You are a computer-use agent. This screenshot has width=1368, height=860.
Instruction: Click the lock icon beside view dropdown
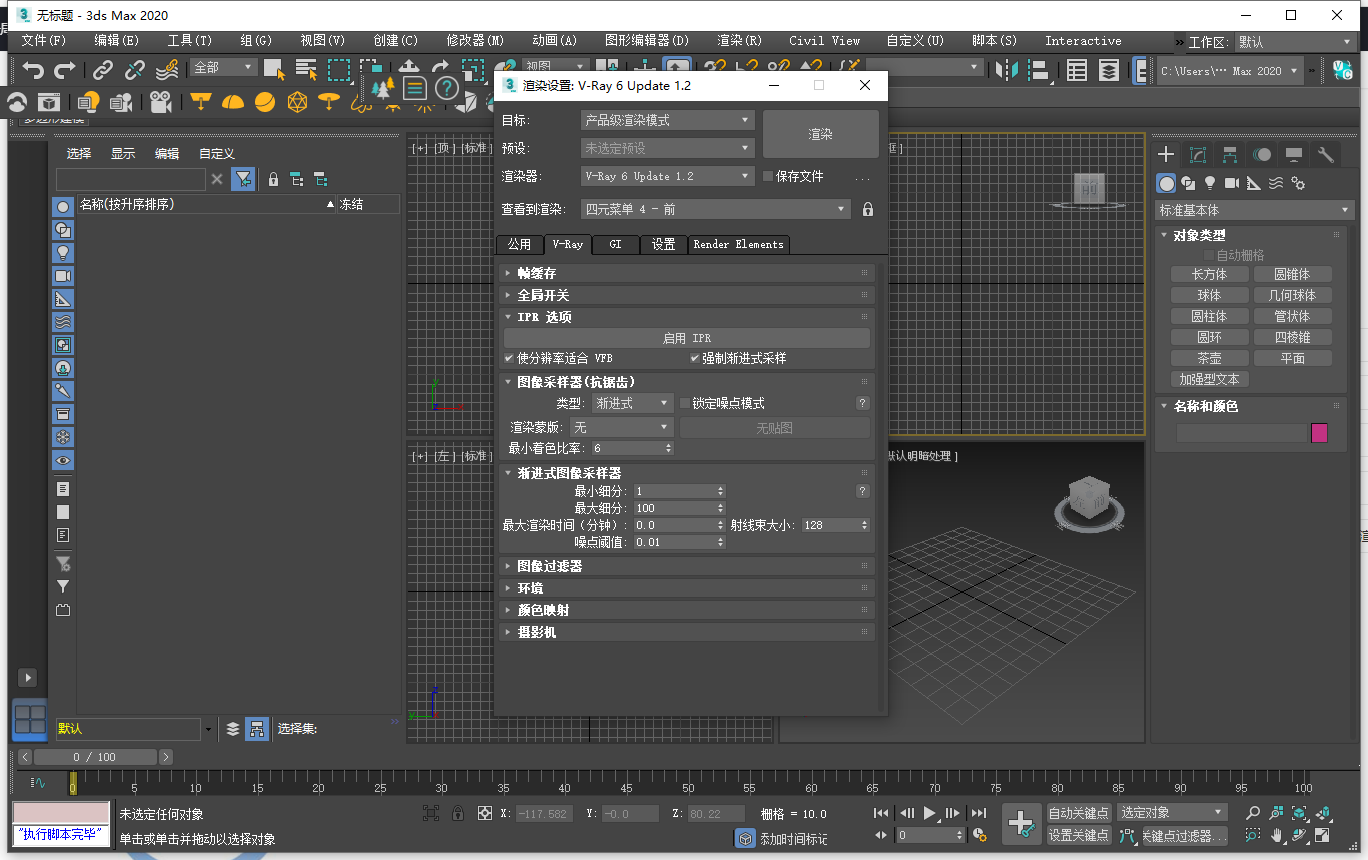(868, 209)
